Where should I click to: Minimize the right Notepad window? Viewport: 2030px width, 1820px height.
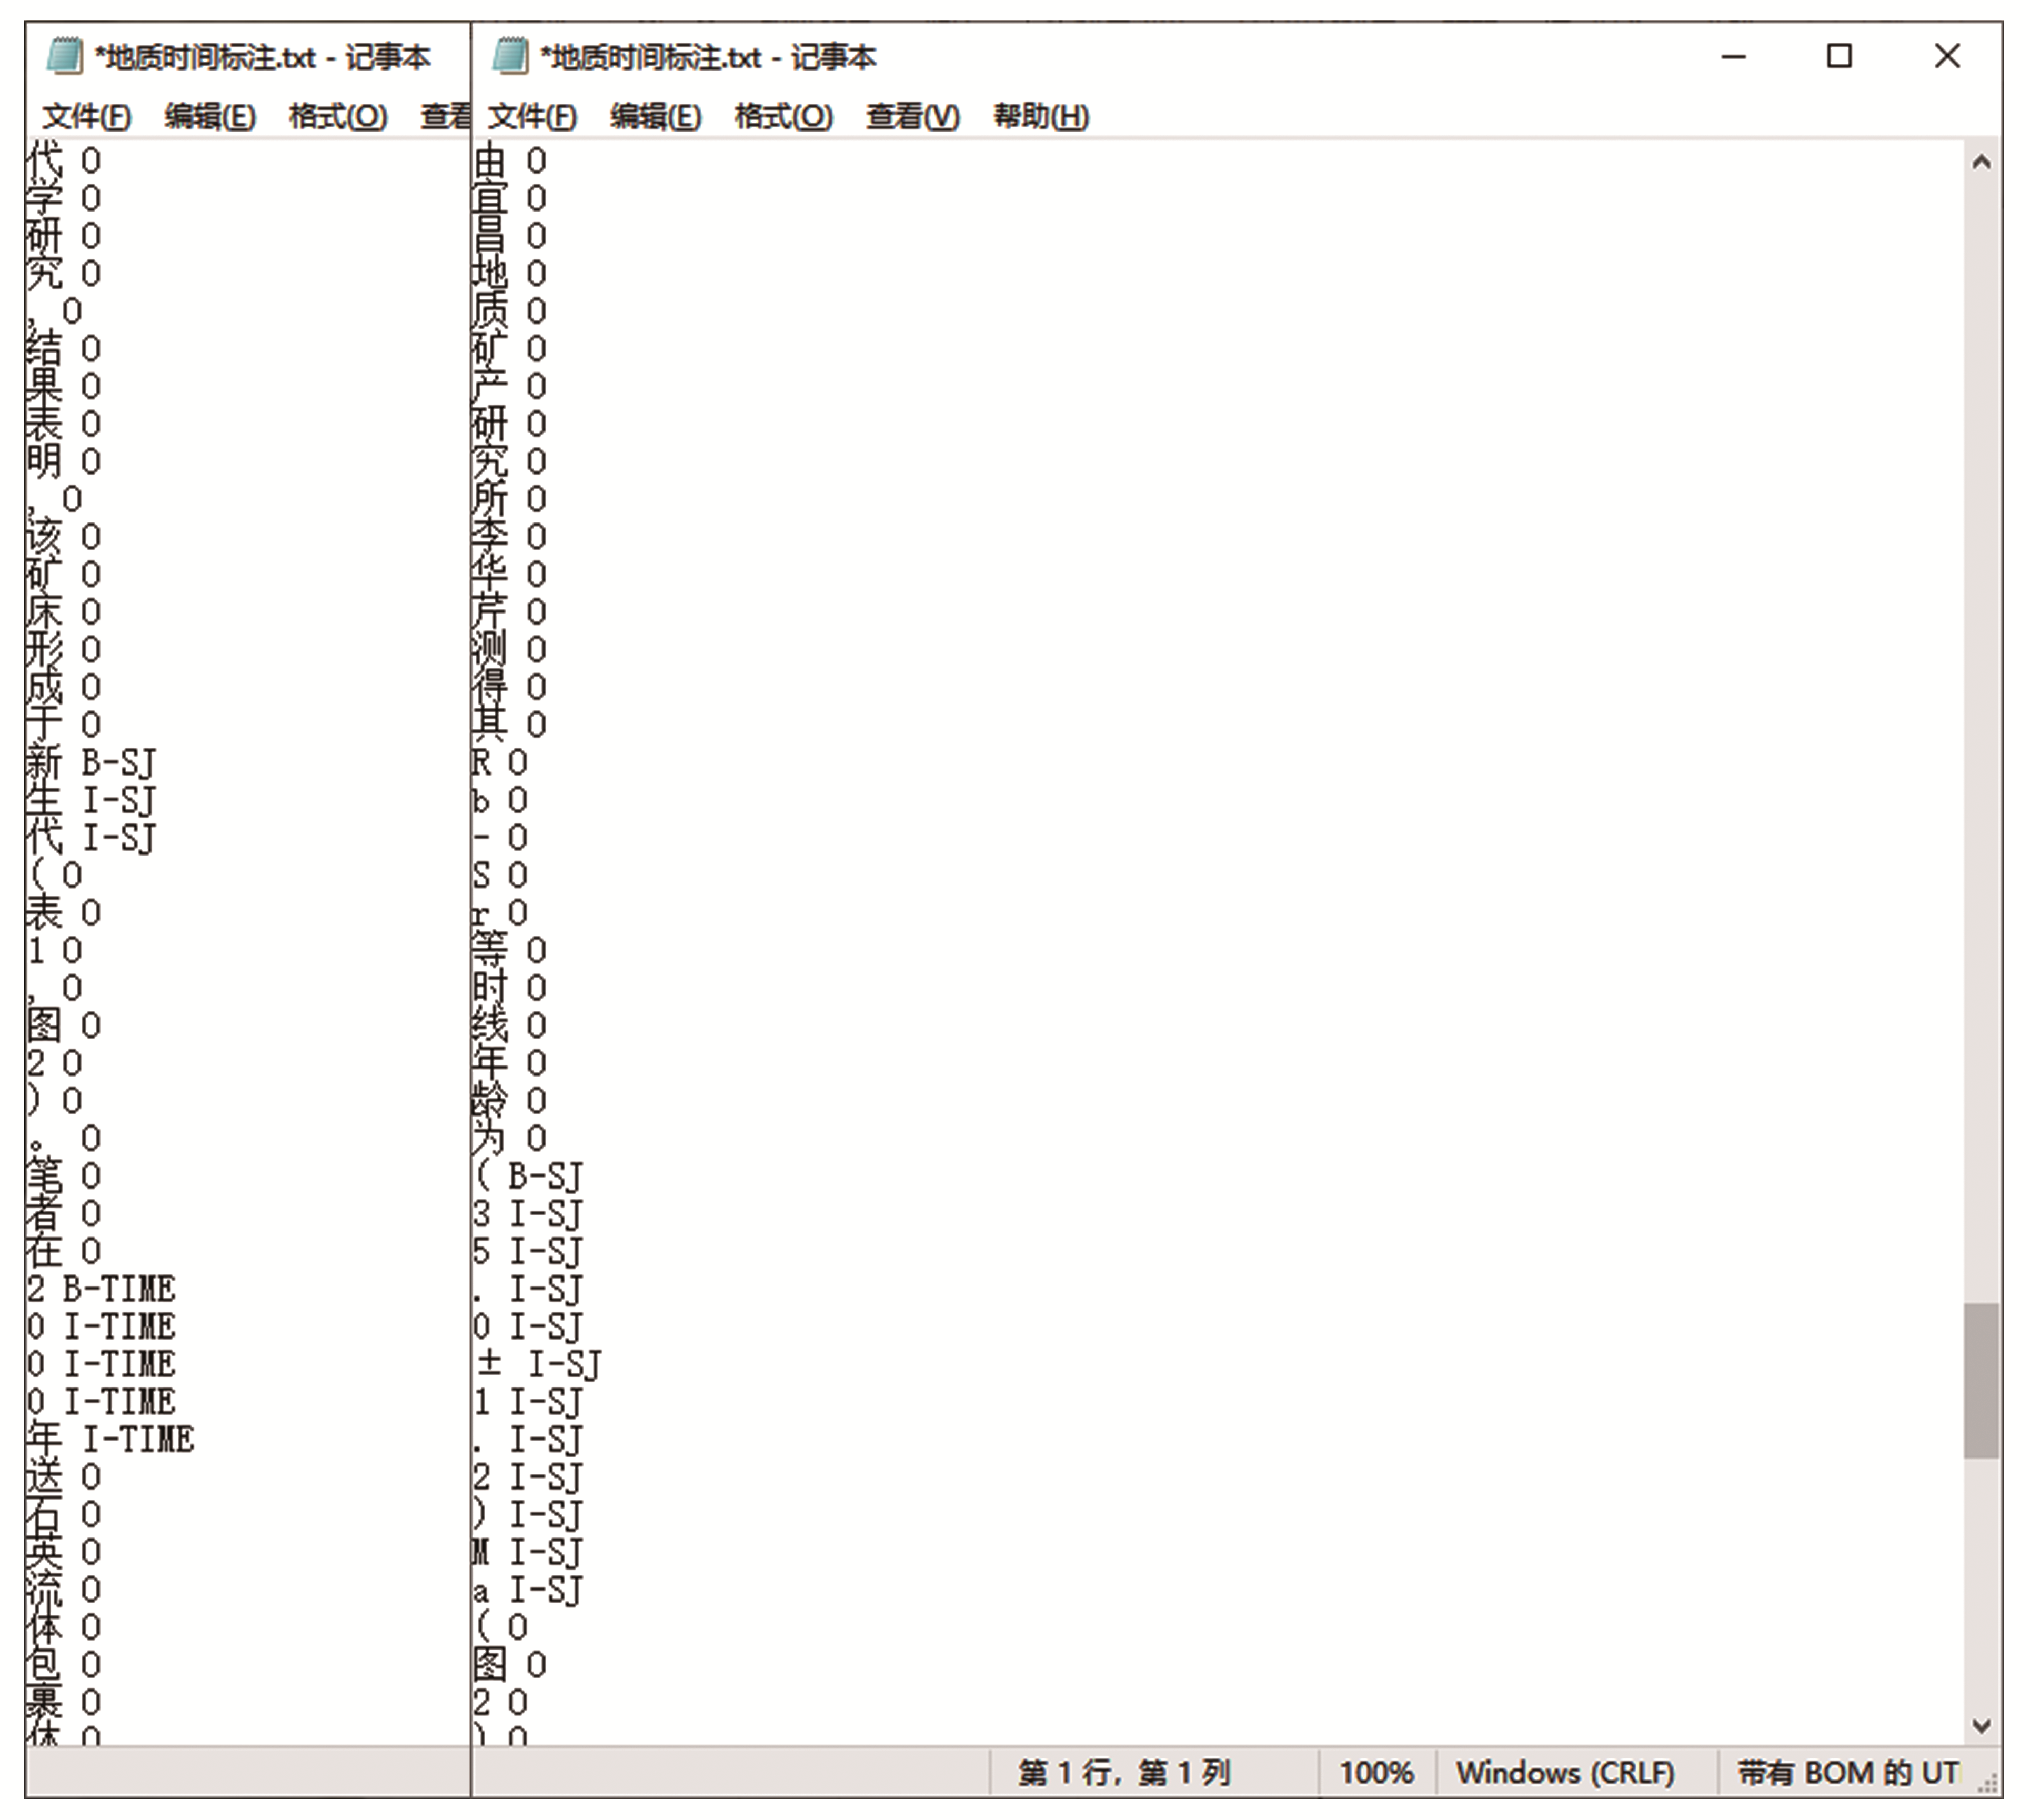(x=1733, y=57)
